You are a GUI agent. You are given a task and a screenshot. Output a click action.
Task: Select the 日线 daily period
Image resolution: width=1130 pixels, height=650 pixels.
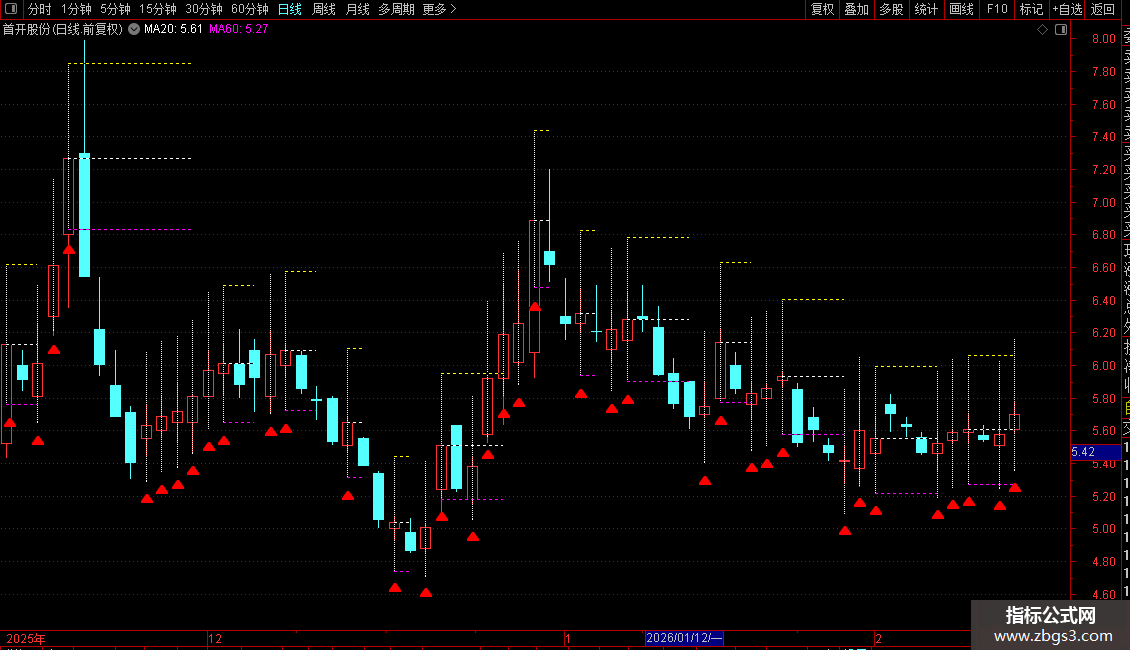click(x=290, y=9)
